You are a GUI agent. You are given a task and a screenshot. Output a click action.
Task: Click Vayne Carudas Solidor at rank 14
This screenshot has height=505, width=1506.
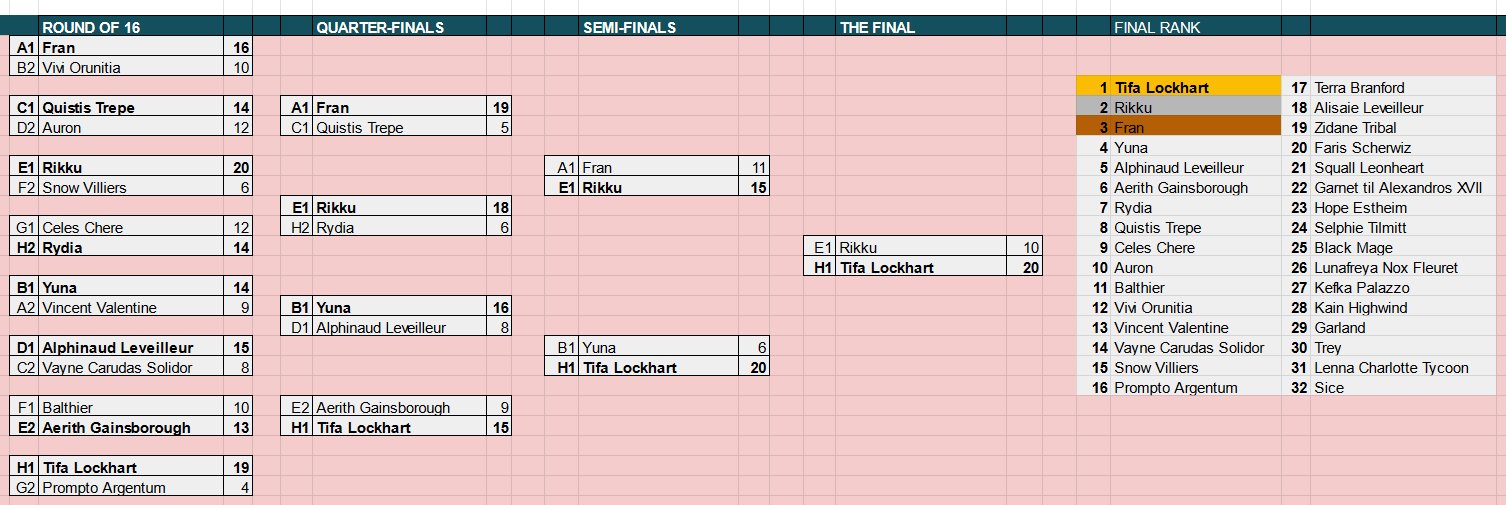point(1195,347)
